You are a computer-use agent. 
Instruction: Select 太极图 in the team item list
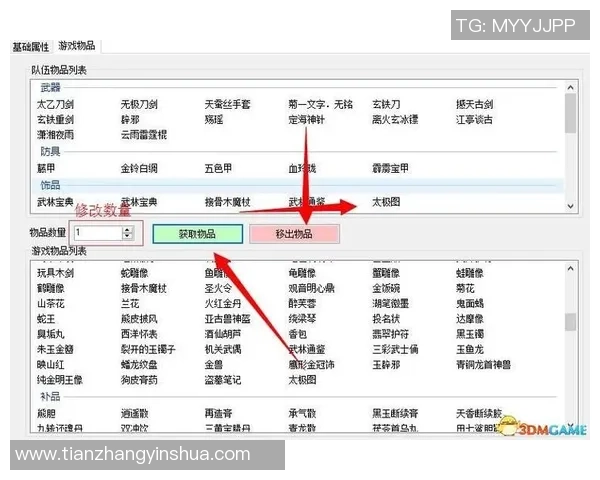point(386,202)
